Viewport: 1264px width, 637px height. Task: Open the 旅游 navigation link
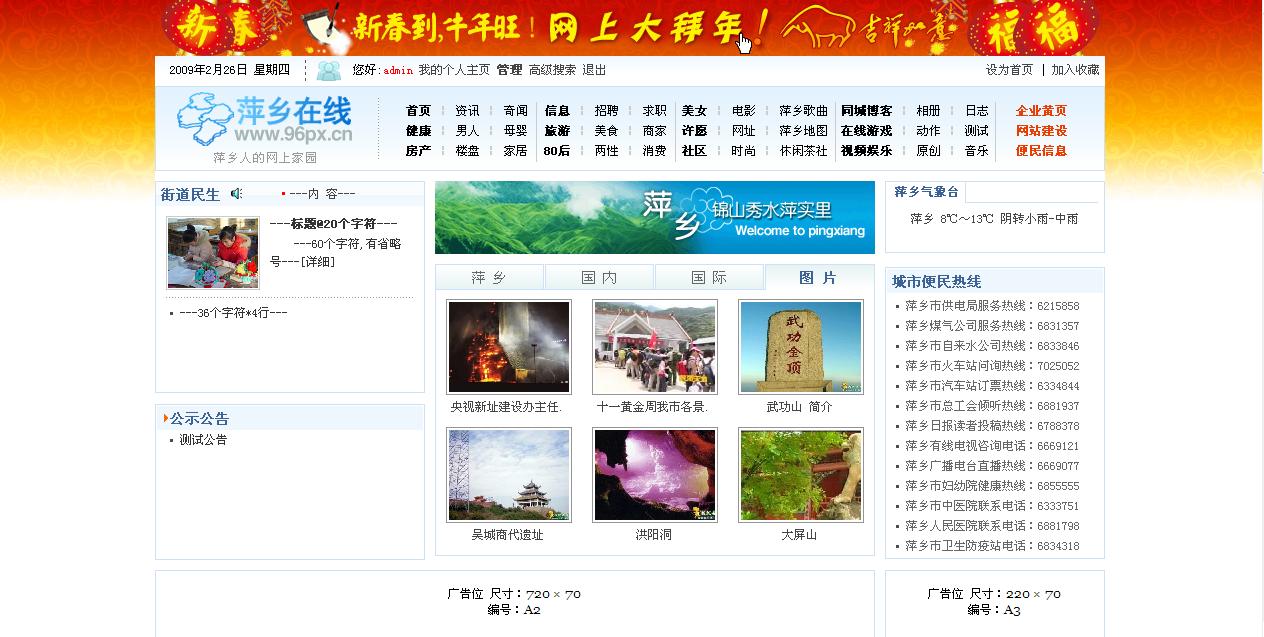pos(557,131)
